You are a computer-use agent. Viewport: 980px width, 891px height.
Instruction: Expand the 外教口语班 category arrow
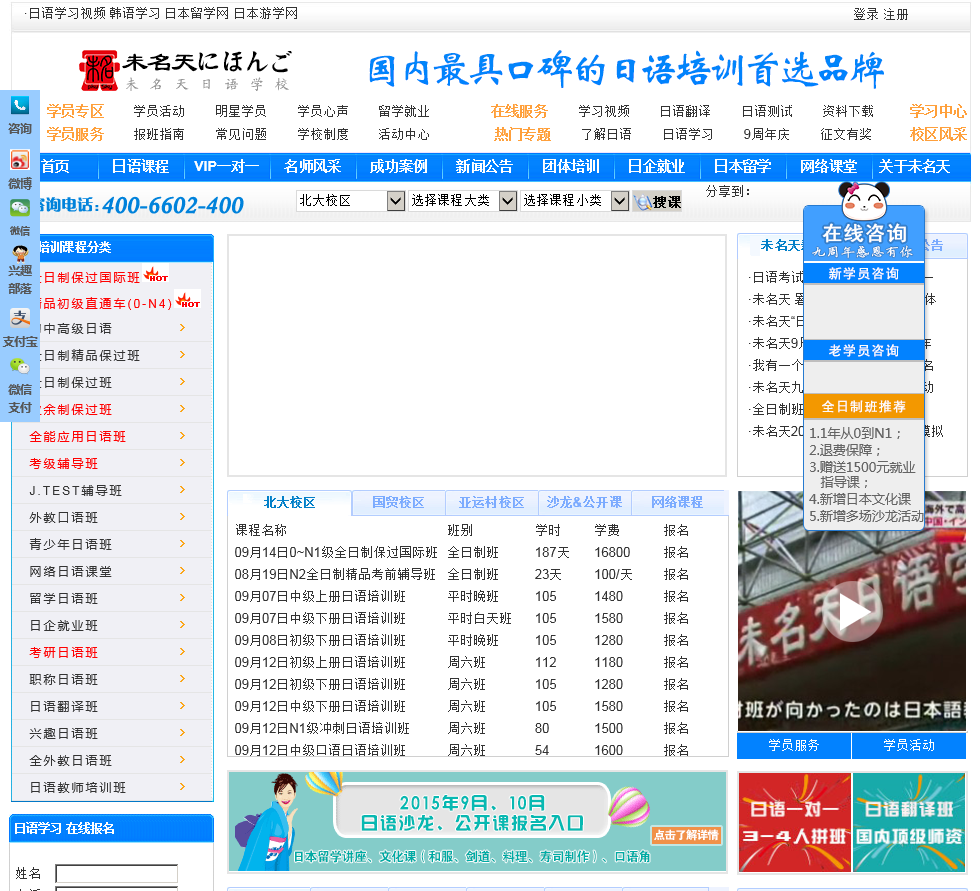point(182,516)
